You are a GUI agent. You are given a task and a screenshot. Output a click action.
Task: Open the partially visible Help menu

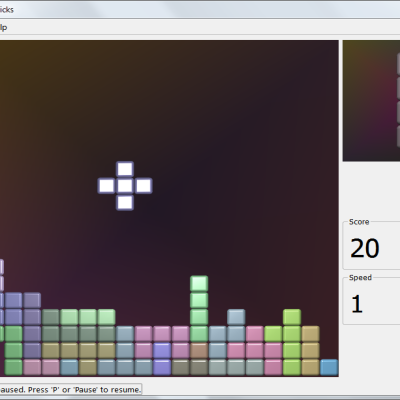pyautogui.click(x=3, y=27)
